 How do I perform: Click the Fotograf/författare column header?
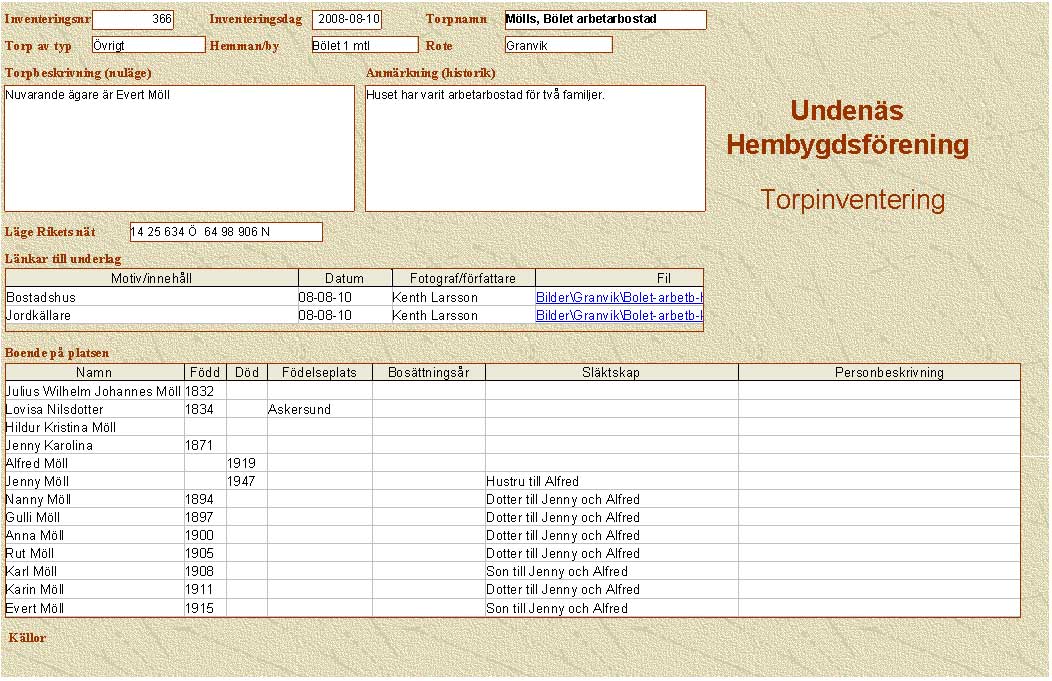(x=463, y=278)
